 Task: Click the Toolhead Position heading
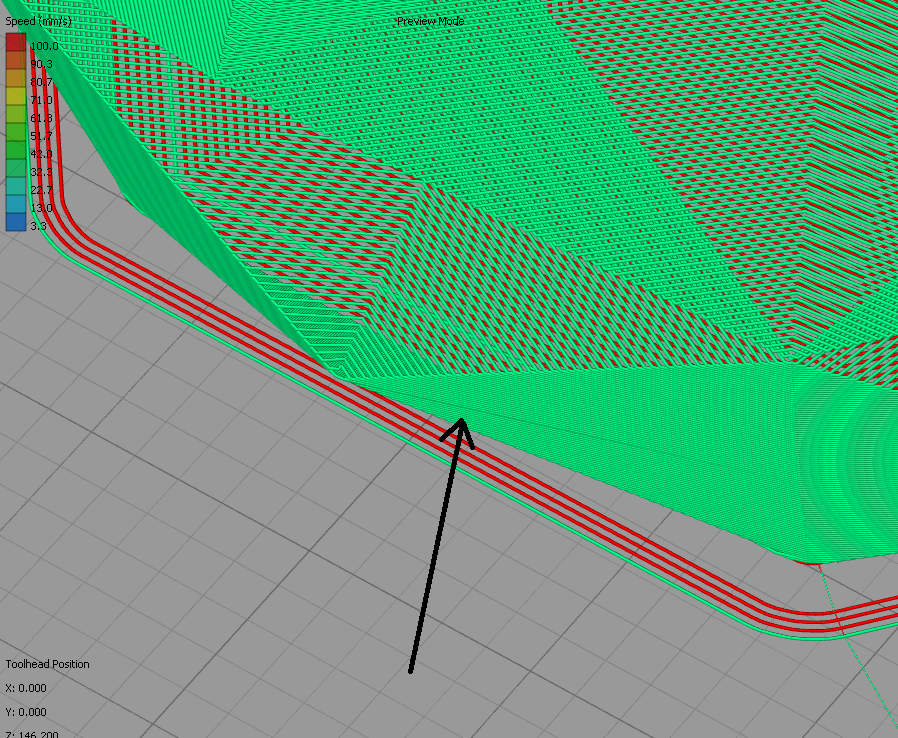tap(48, 664)
